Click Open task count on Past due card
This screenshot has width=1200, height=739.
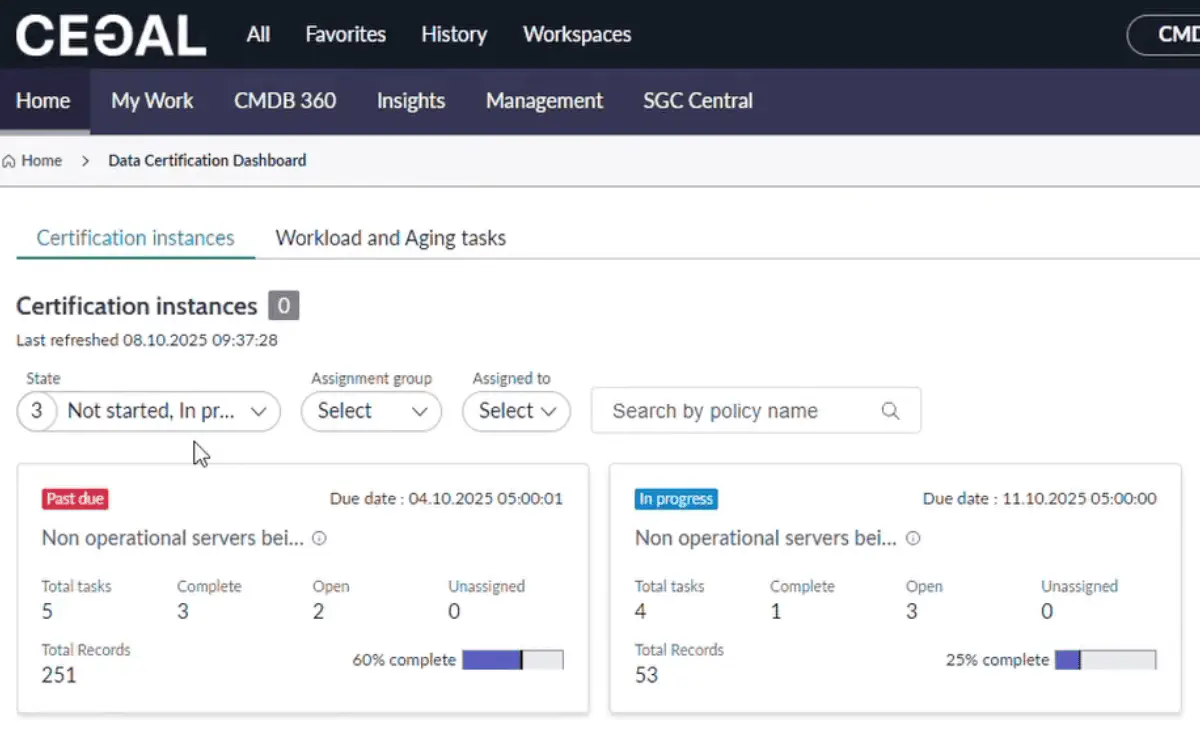[318, 611]
